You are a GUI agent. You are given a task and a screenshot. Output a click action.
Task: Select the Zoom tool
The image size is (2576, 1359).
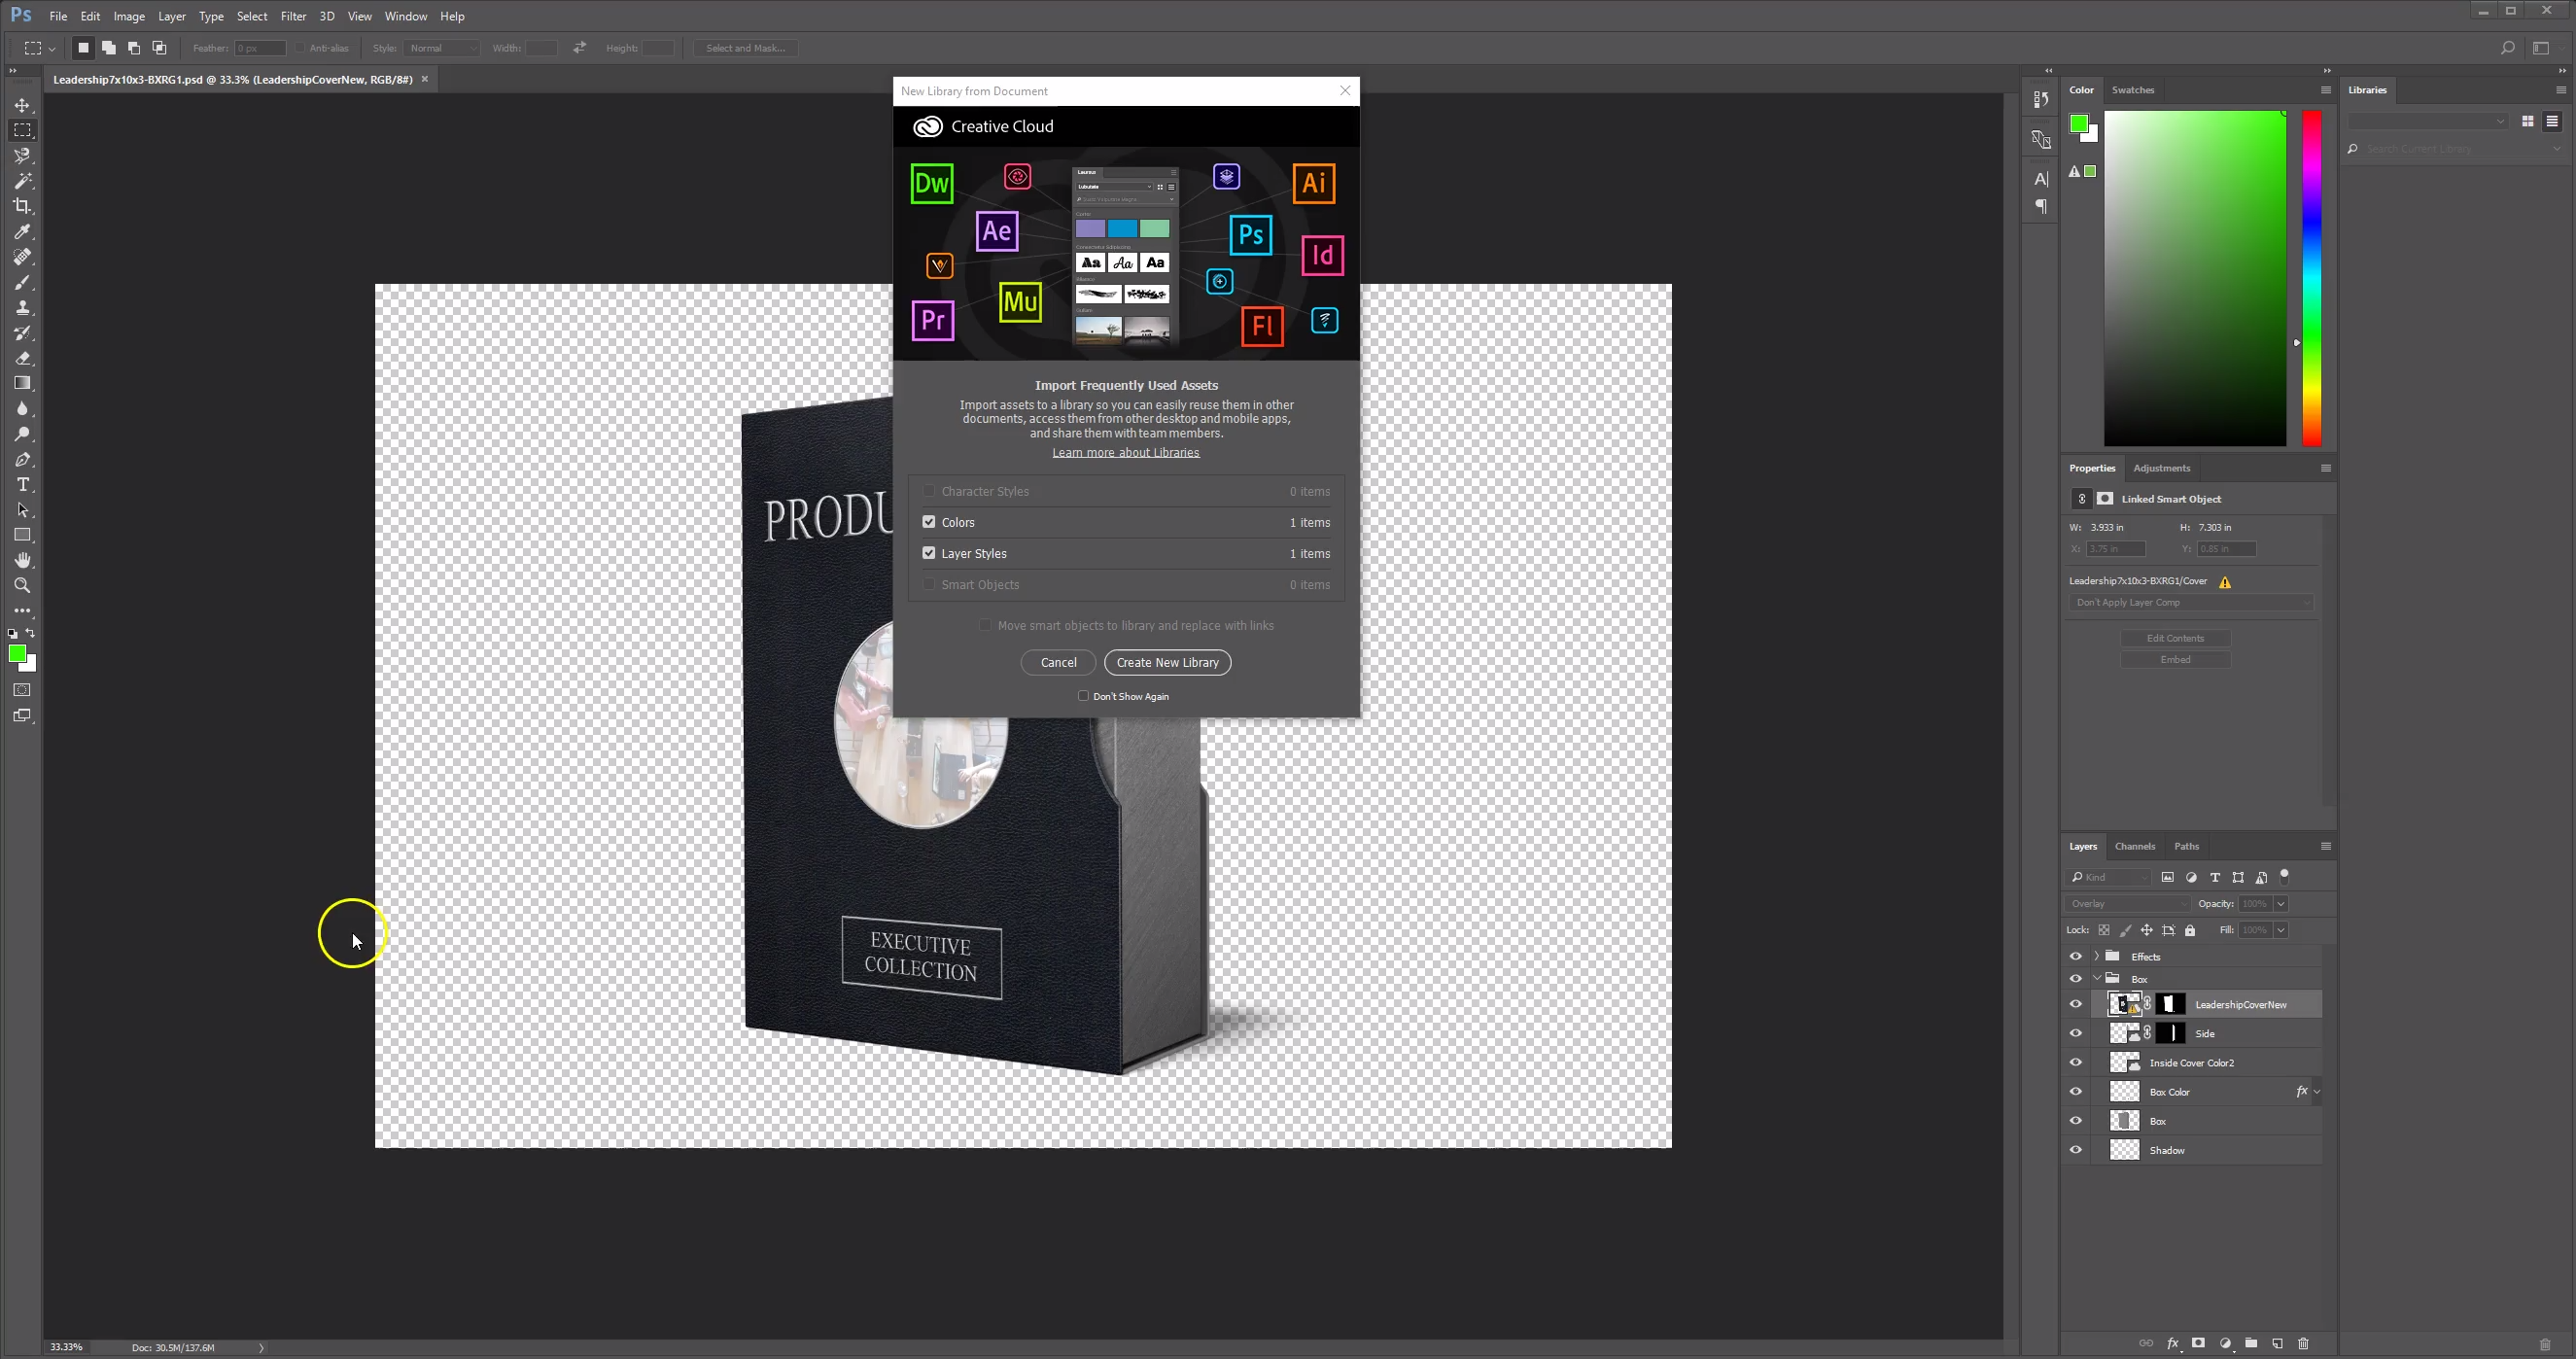click(22, 585)
